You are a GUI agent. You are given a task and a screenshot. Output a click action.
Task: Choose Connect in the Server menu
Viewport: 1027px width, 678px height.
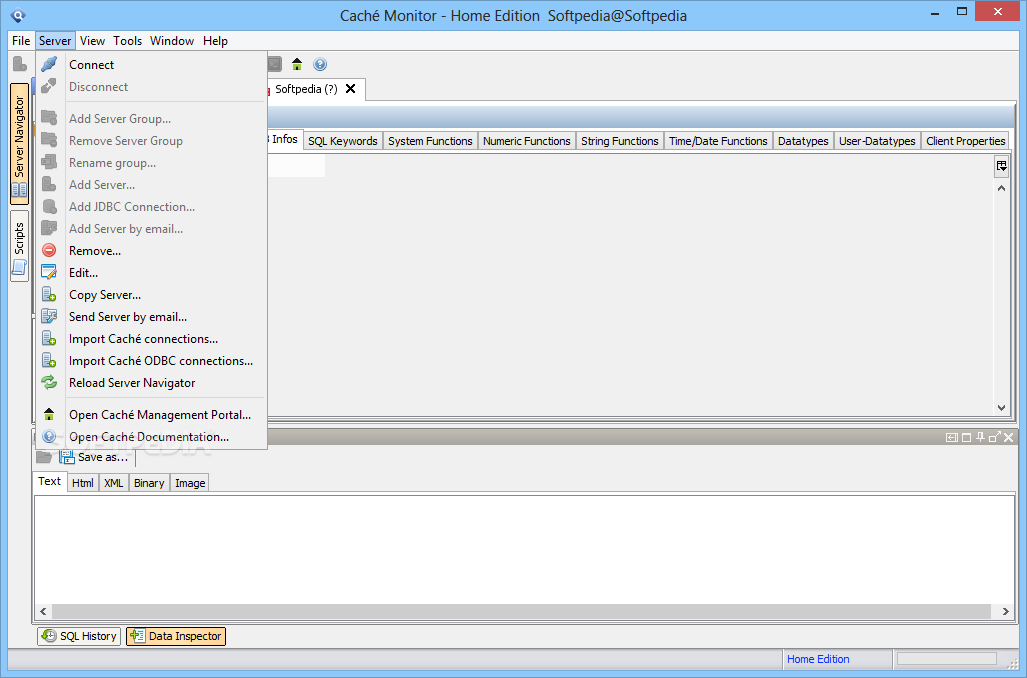(152, 65)
